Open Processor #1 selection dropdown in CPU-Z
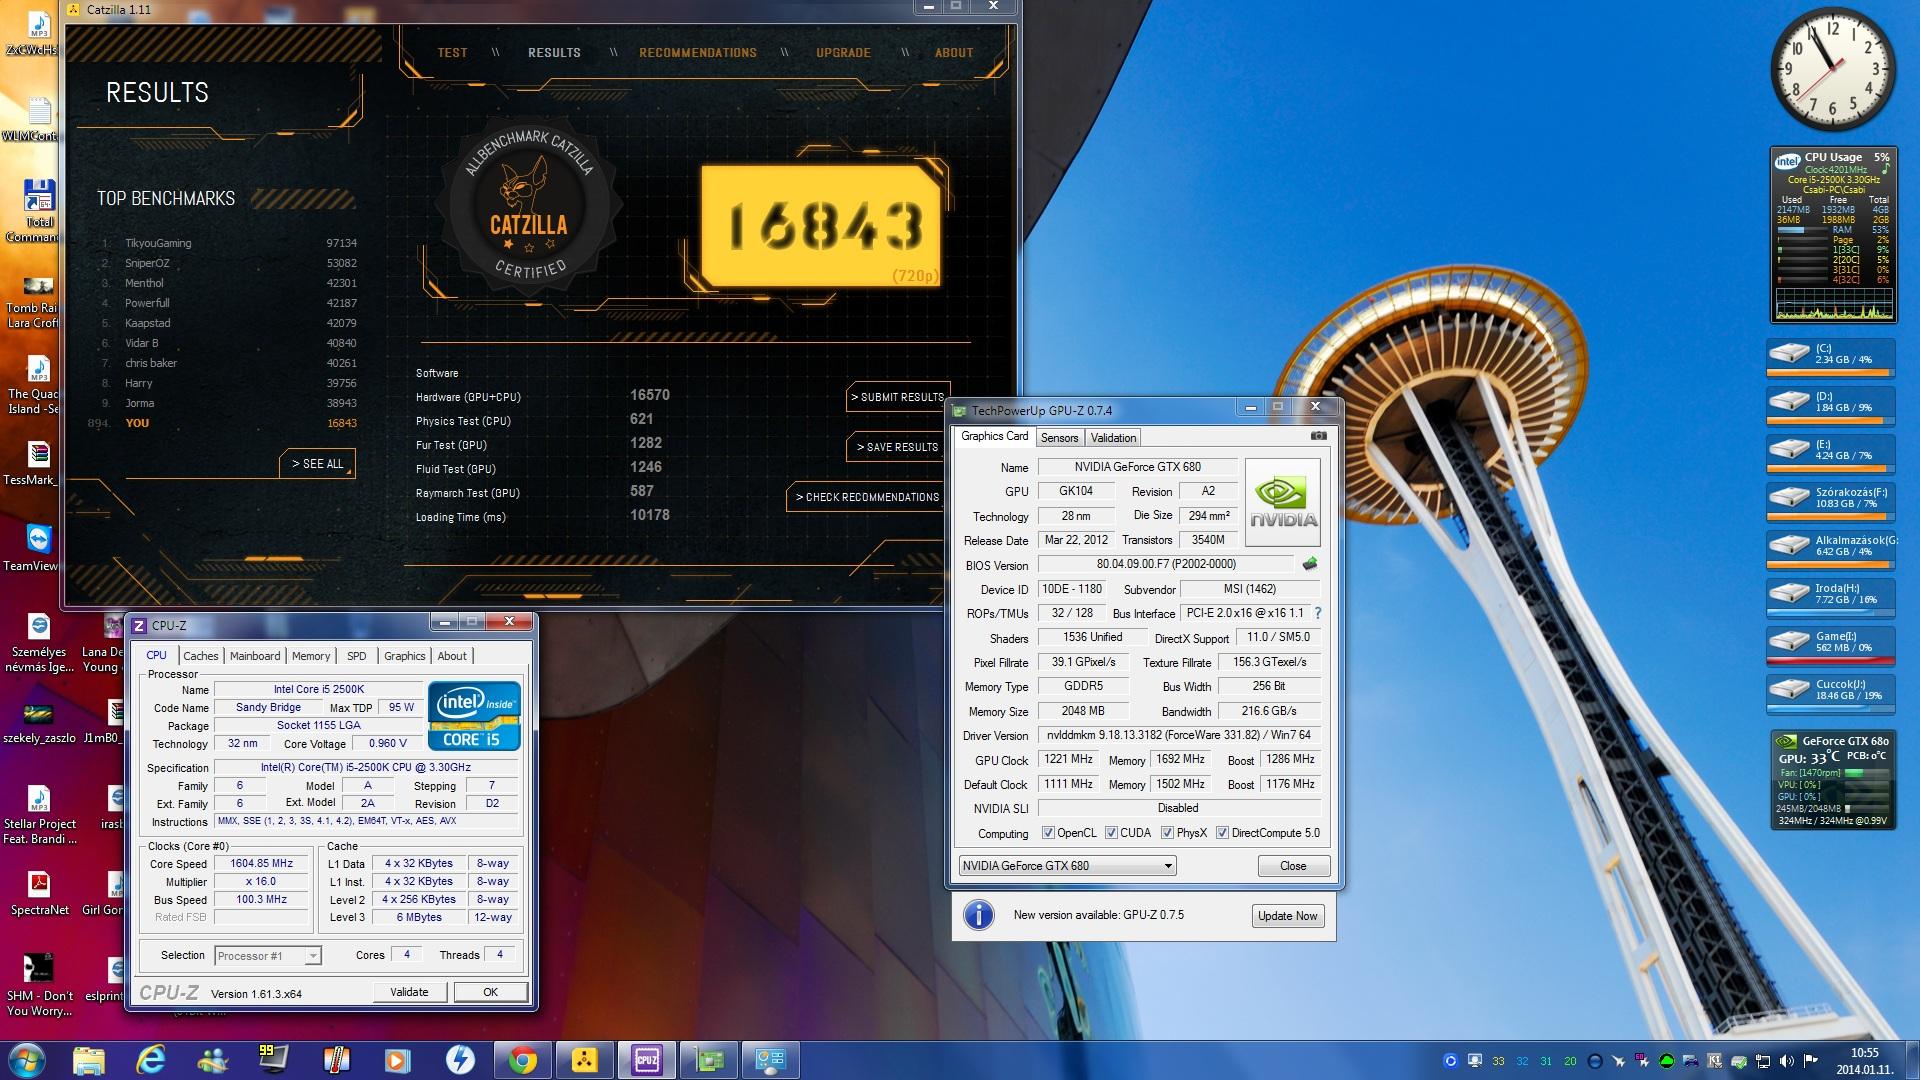 coord(268,956)
